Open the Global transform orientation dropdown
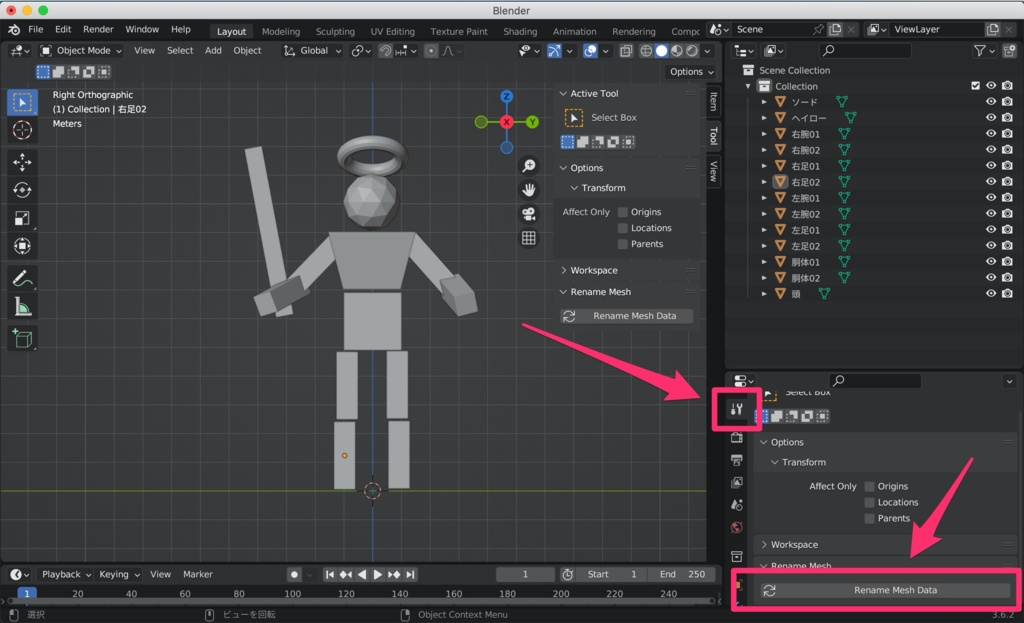 (313, 50)
